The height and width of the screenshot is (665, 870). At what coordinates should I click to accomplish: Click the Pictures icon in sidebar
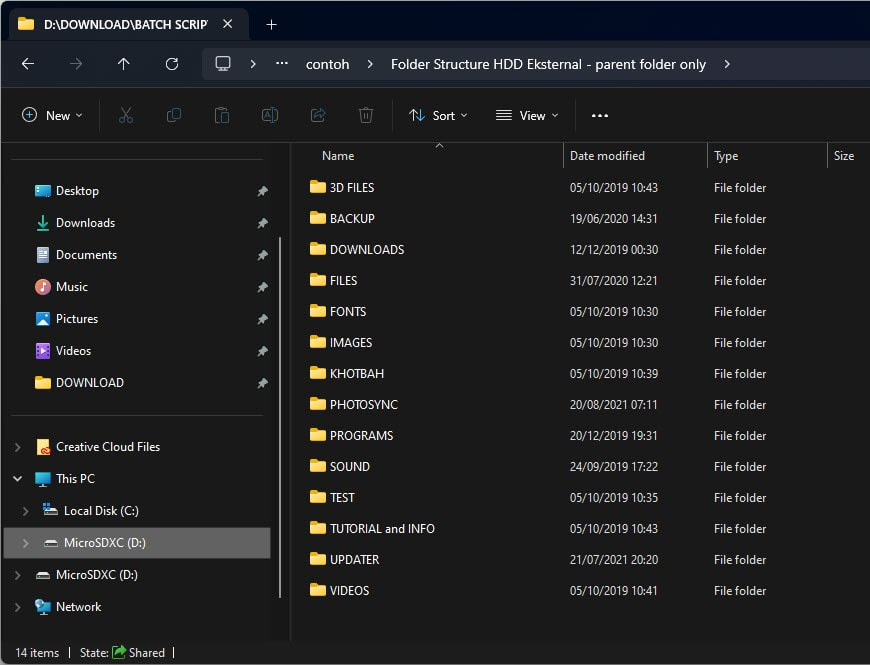pos(43,319)
